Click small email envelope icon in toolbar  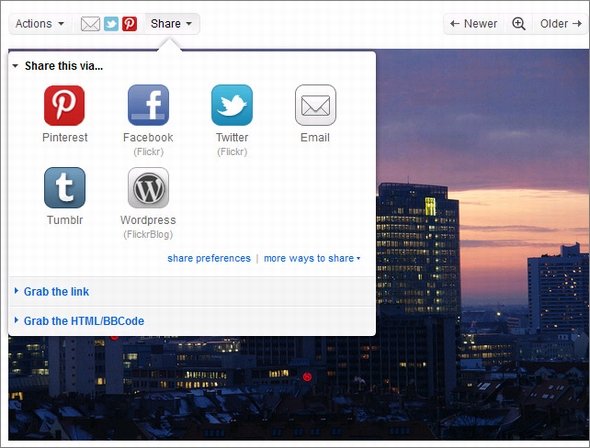coord(90,24)
